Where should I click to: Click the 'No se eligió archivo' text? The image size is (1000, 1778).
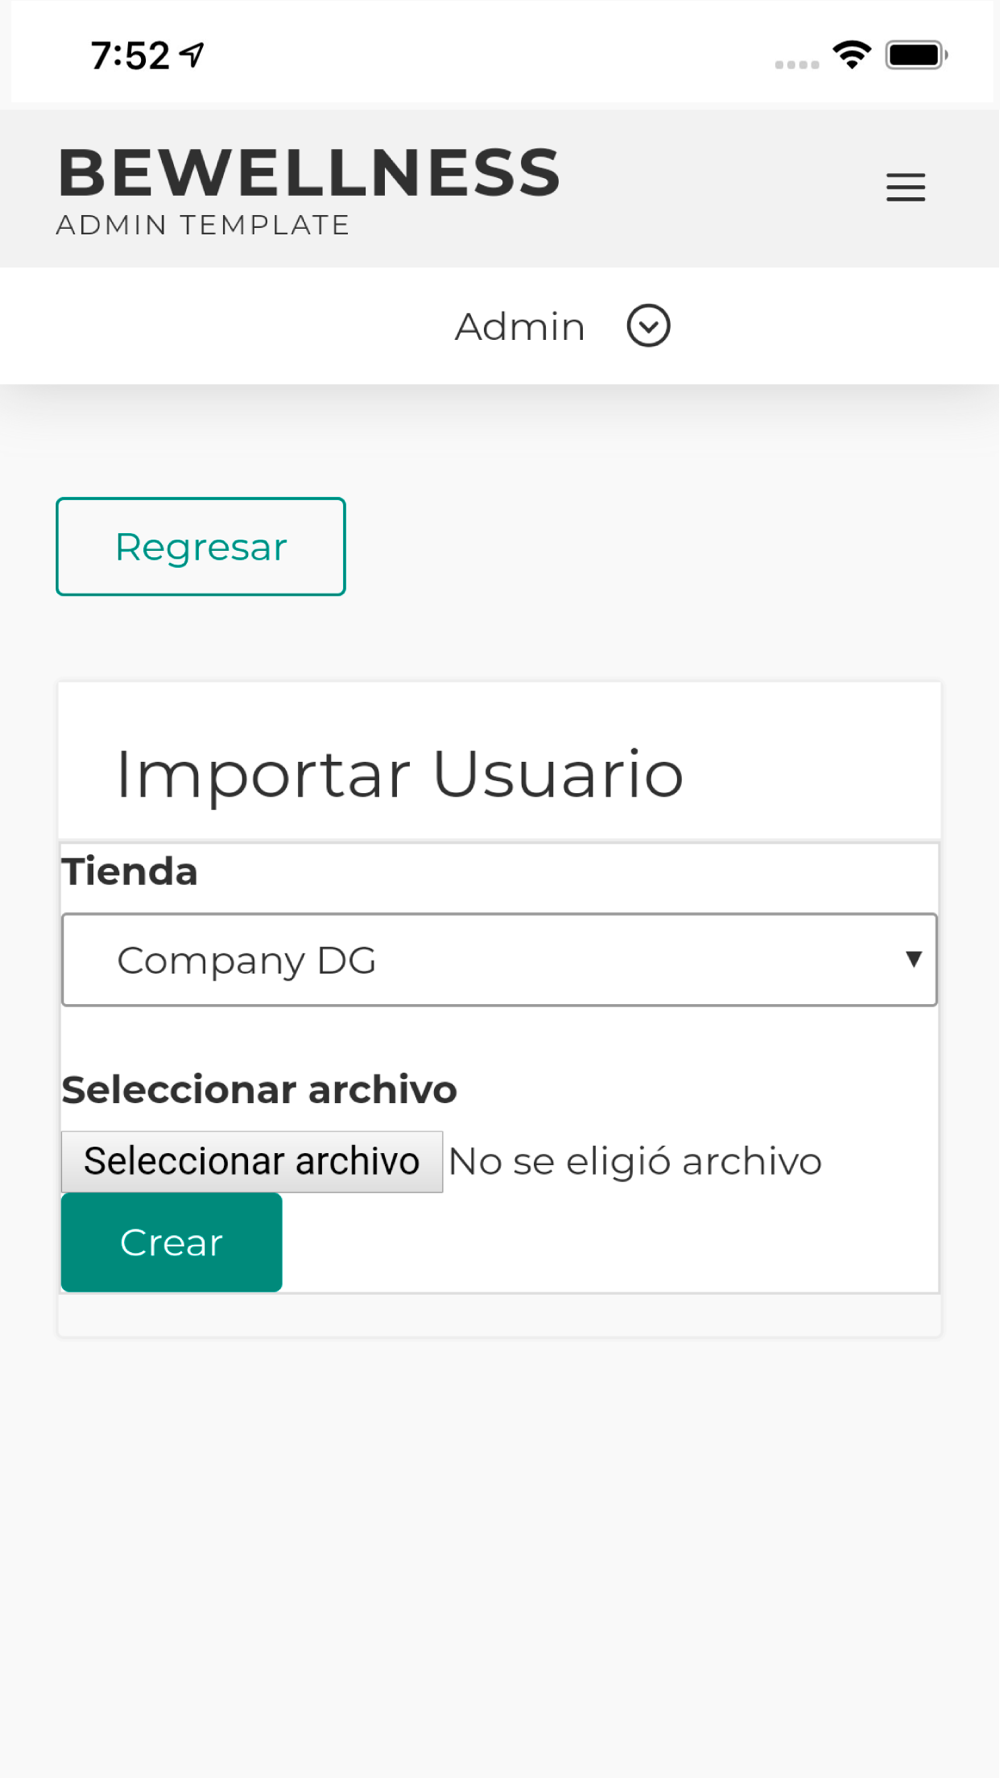click(x=635, y=1162)
